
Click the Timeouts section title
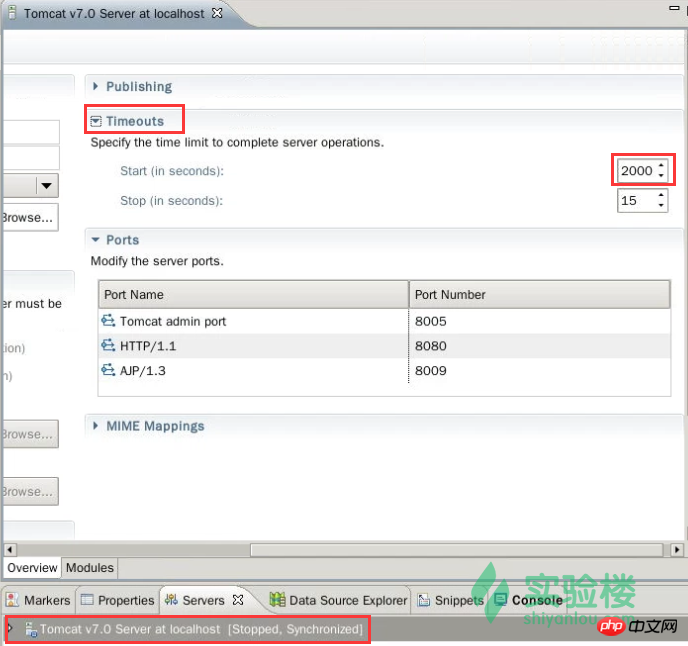coord(135,121)
